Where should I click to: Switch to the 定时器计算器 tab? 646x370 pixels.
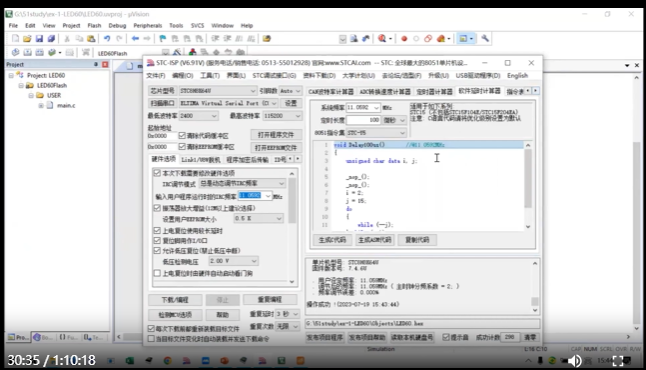(434, 91)
